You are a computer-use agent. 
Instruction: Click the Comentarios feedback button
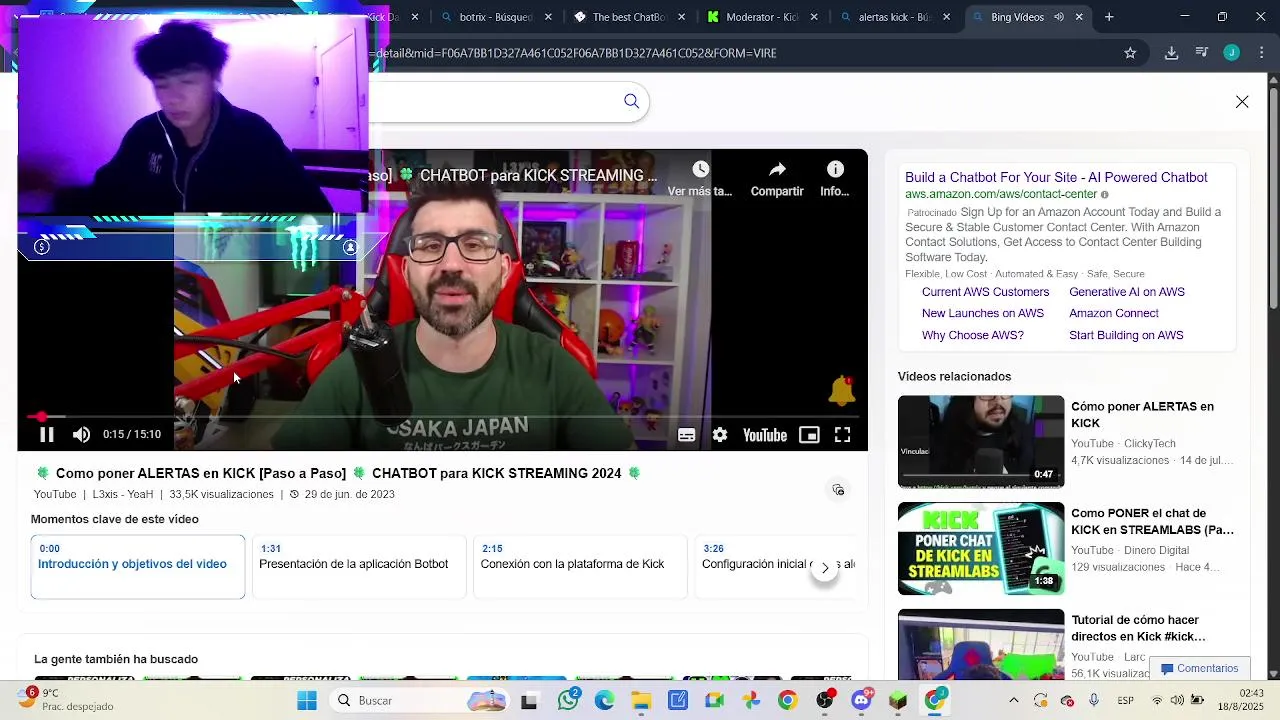pos(1199,668)
